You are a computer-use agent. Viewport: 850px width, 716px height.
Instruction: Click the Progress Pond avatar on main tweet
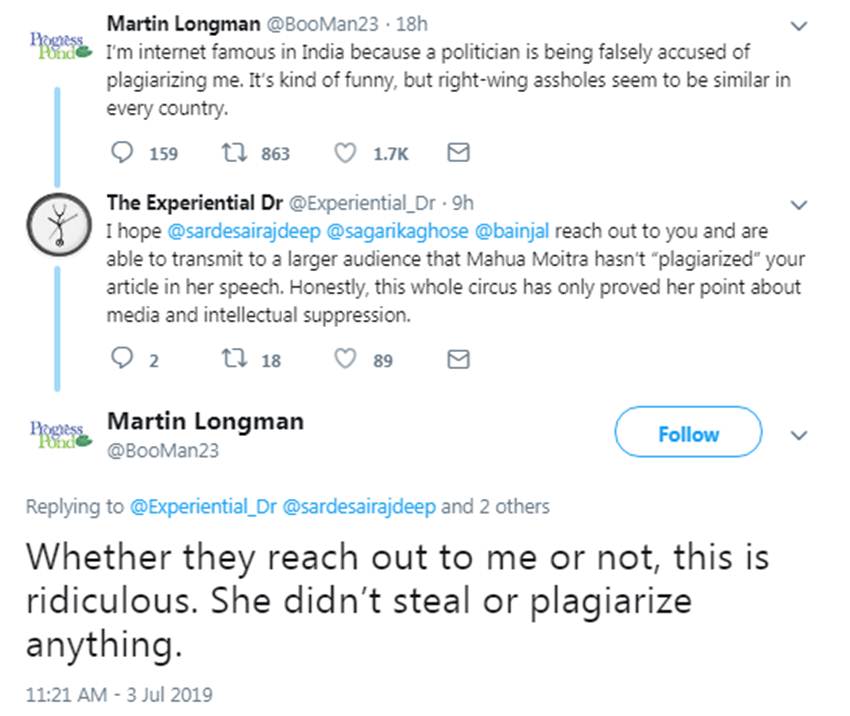pos(58,433)
